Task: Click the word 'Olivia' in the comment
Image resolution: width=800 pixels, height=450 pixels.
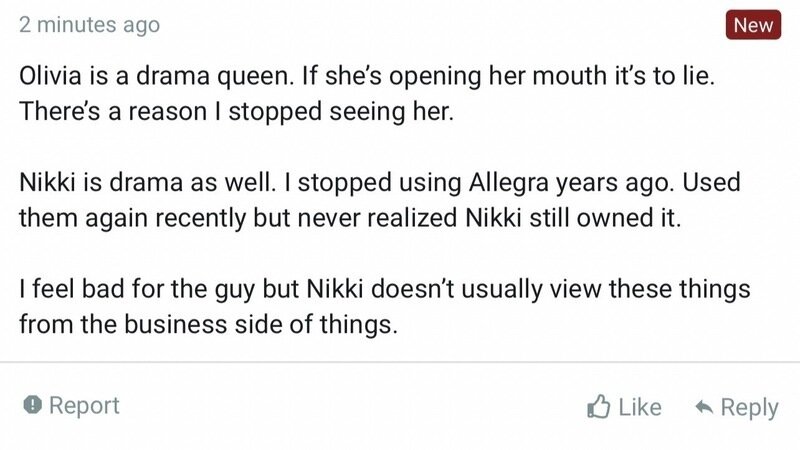Action: pos(51,77)
